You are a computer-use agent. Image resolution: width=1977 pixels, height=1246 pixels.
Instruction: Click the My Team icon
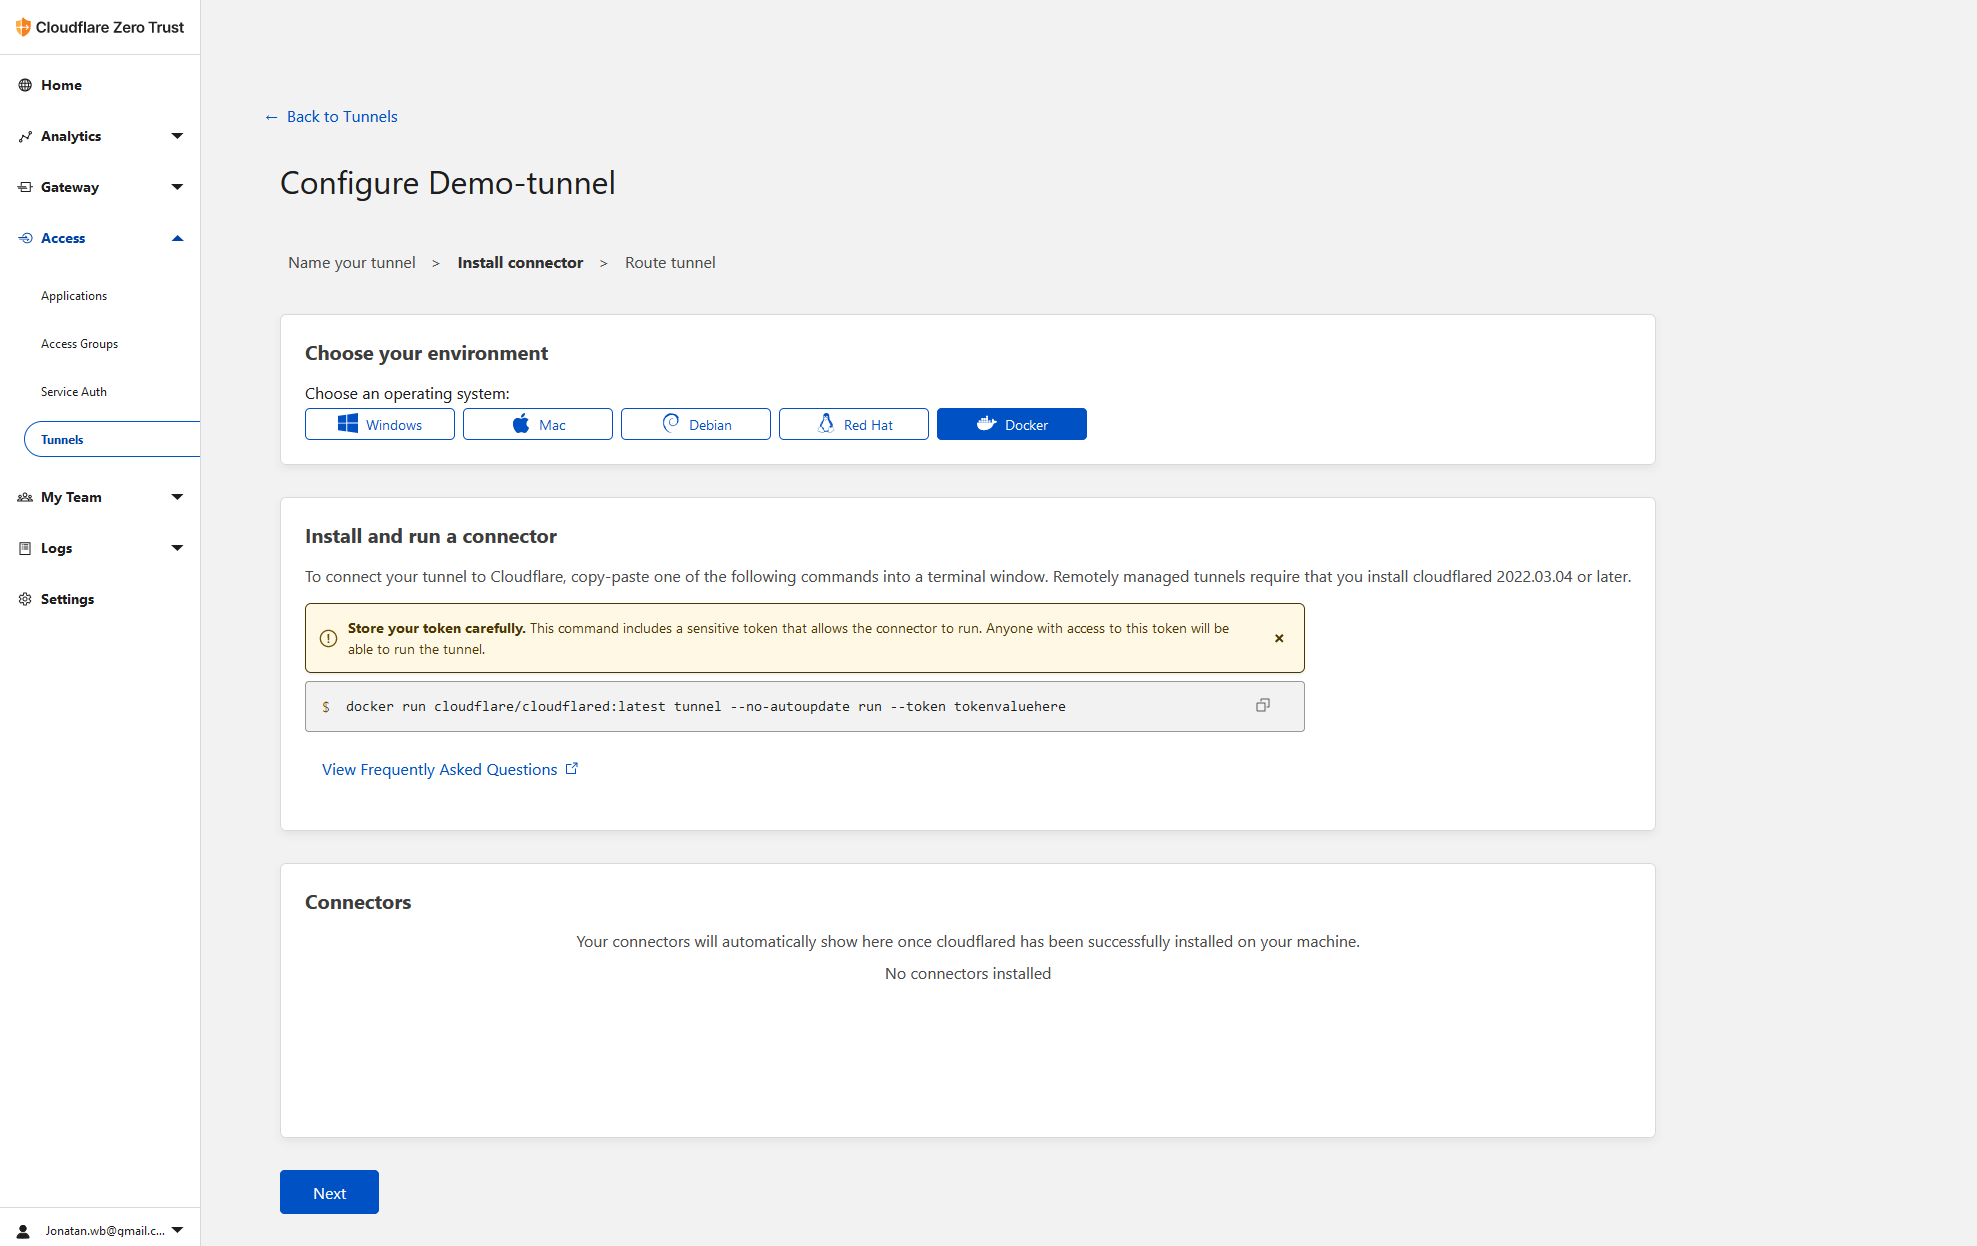tap(25, 497)
